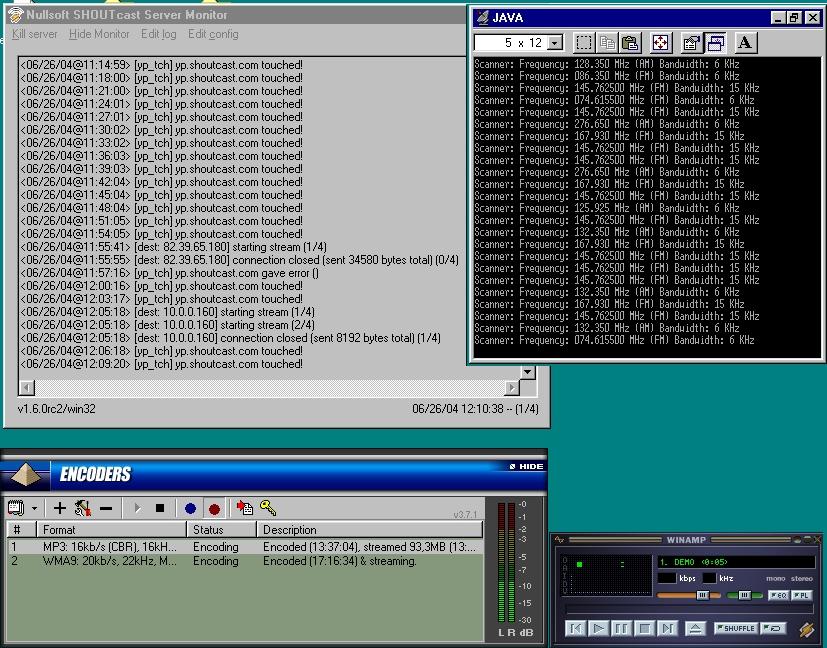Open encoder settings with the wrench icon
This screenshot has width=827, height=648.
pos(81,507)
